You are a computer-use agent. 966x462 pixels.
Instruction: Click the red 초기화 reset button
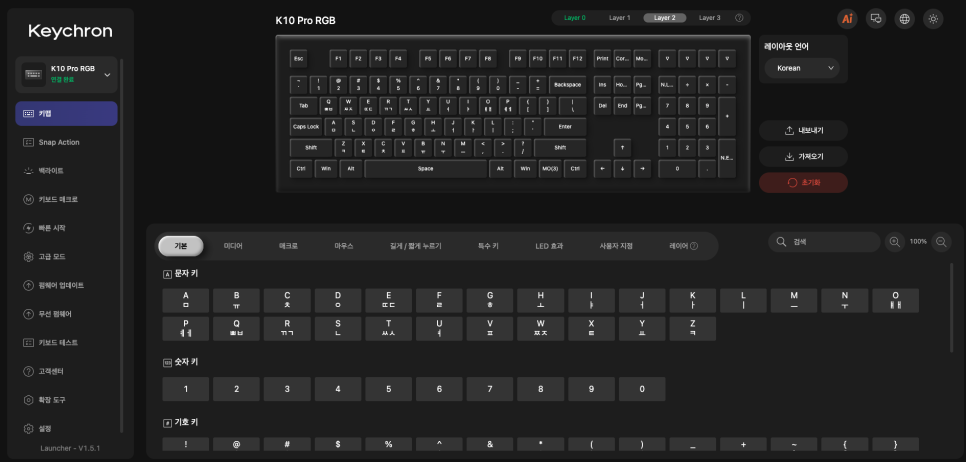(x=803, y=183)
